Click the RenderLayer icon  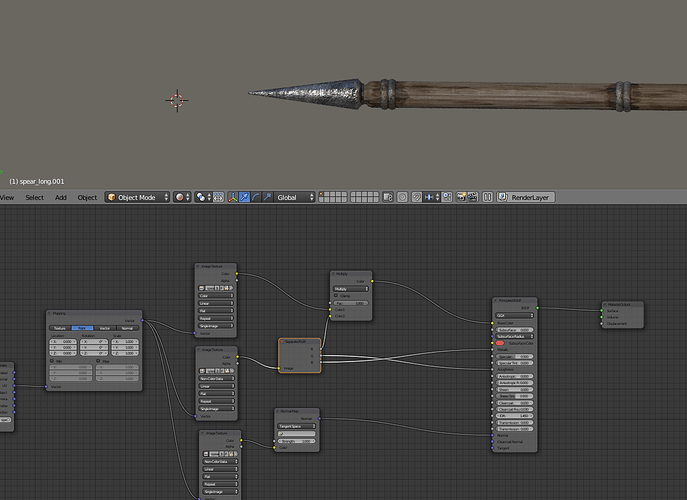(x=503, y=197)
